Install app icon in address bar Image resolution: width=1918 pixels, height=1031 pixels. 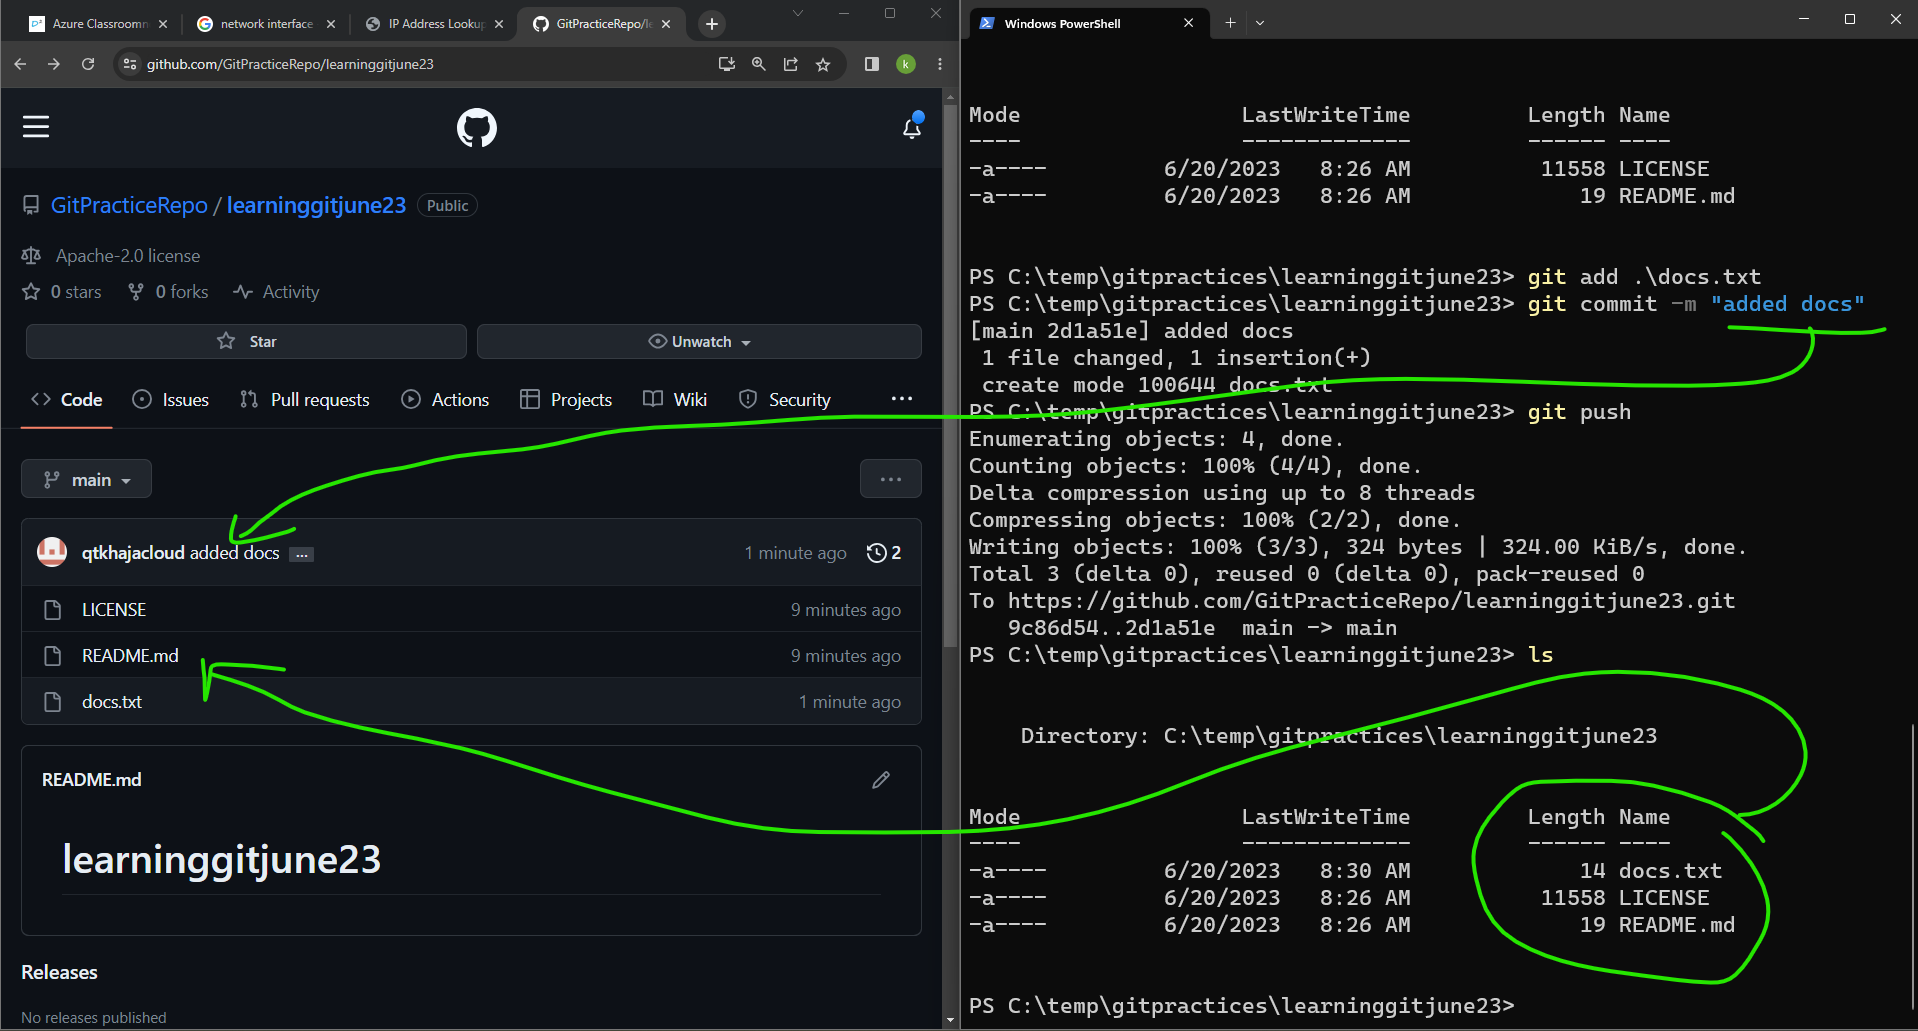[727, 64]
